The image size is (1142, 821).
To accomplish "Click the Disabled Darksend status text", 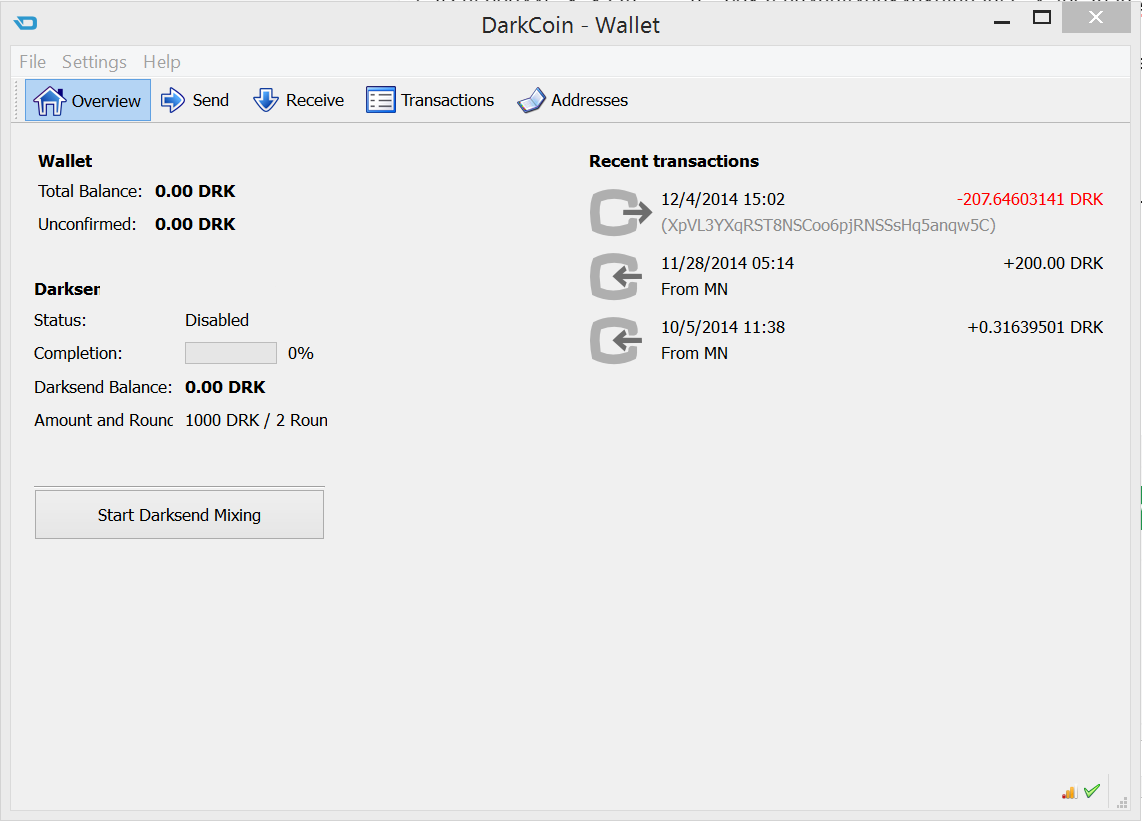I will [217, 320].
